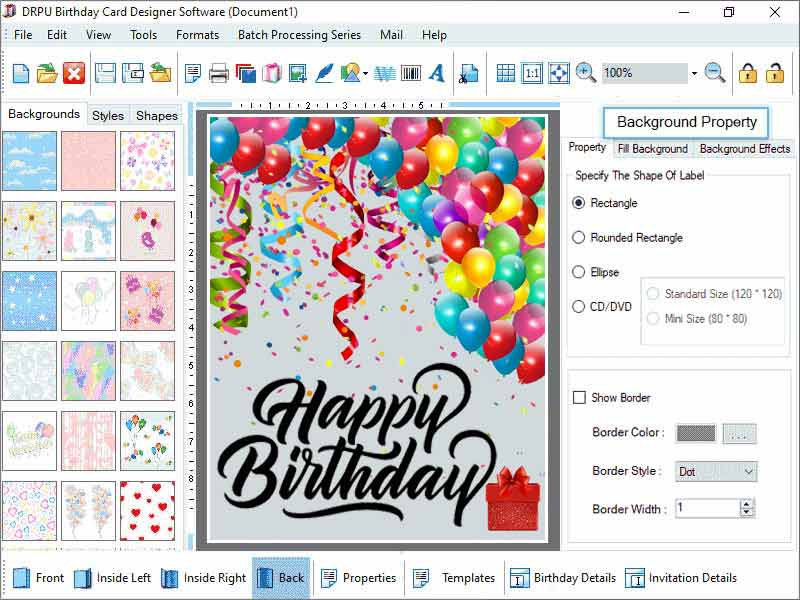800x600 pixels.
Task: Switch to the Shapes tab
Action: [156, 115]
